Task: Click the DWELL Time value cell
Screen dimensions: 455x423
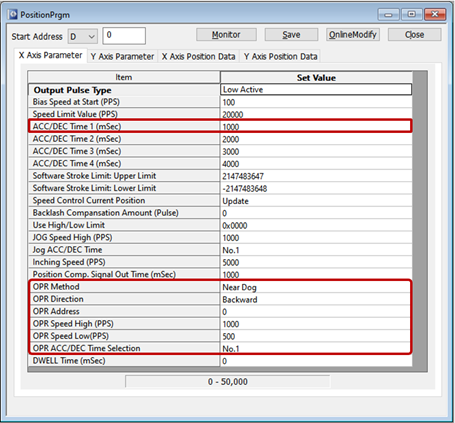Action: pos(316,361)
